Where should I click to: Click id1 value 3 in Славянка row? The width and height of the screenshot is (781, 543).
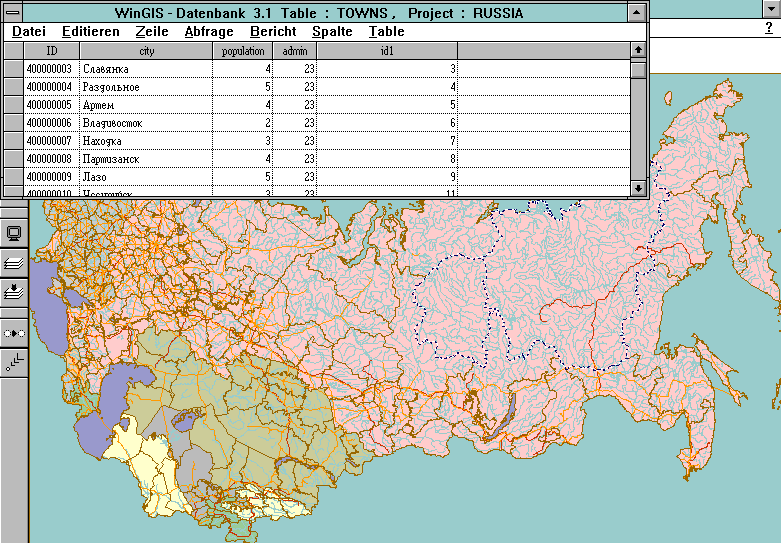[x=387, y=69]
